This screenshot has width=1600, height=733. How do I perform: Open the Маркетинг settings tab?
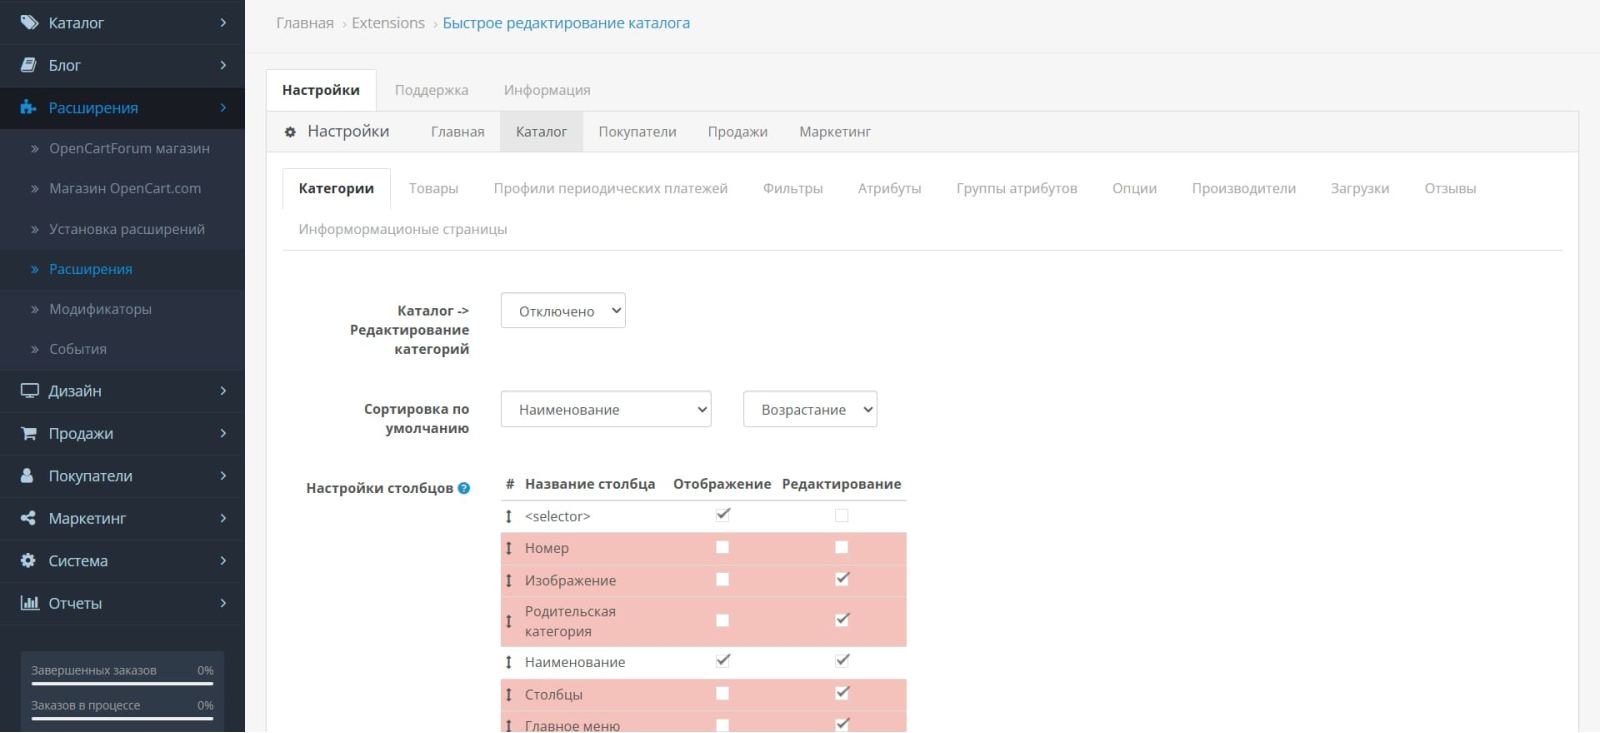tap(835, 132)
